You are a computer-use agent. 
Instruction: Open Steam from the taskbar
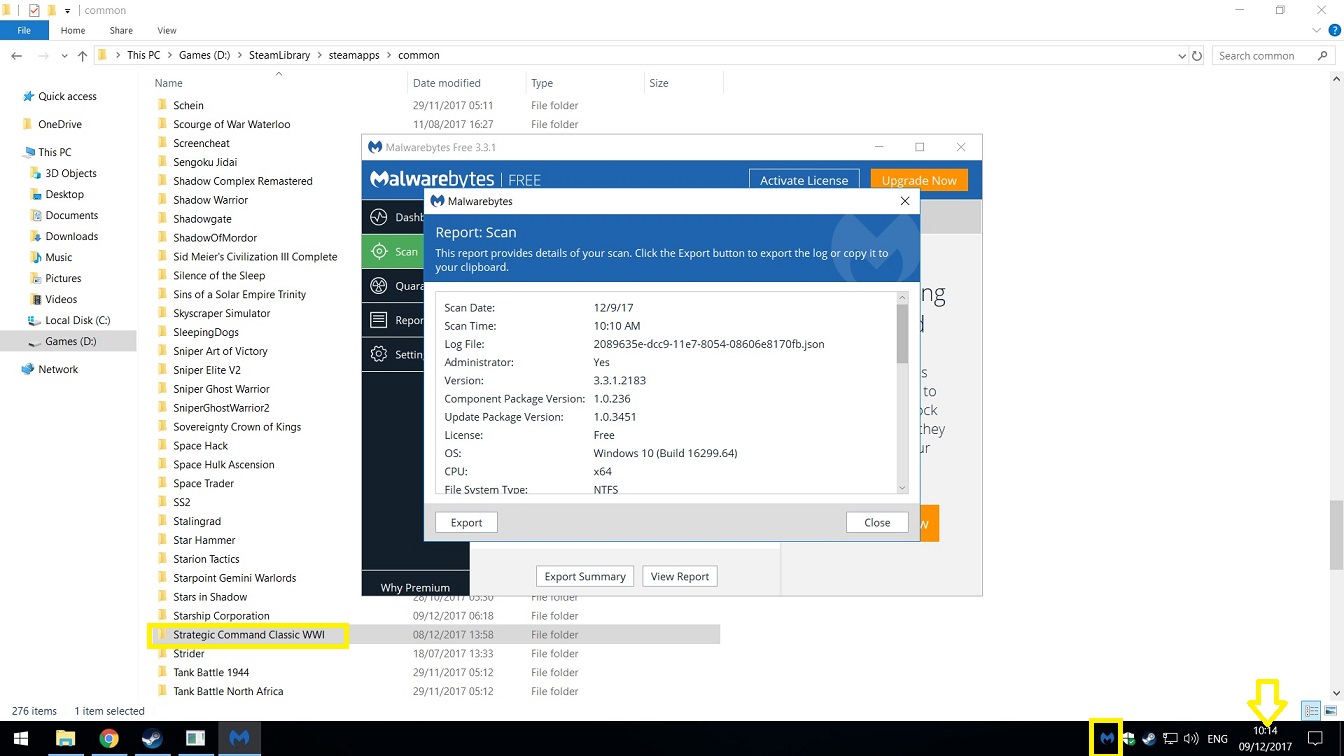pos(152,739)
